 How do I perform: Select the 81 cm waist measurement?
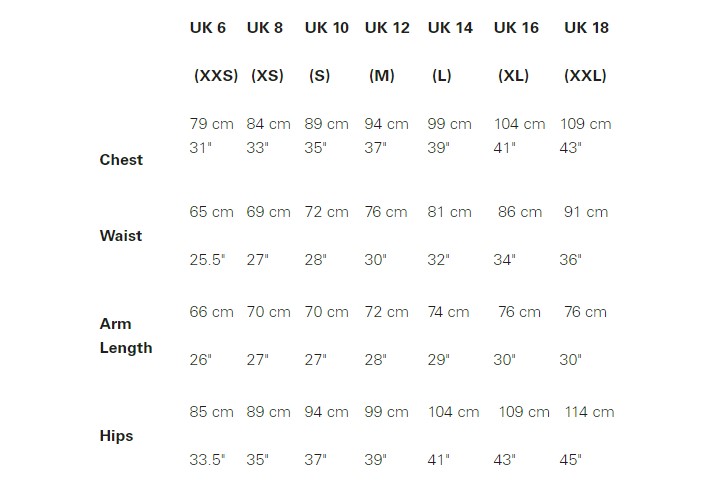click(449, 212)
